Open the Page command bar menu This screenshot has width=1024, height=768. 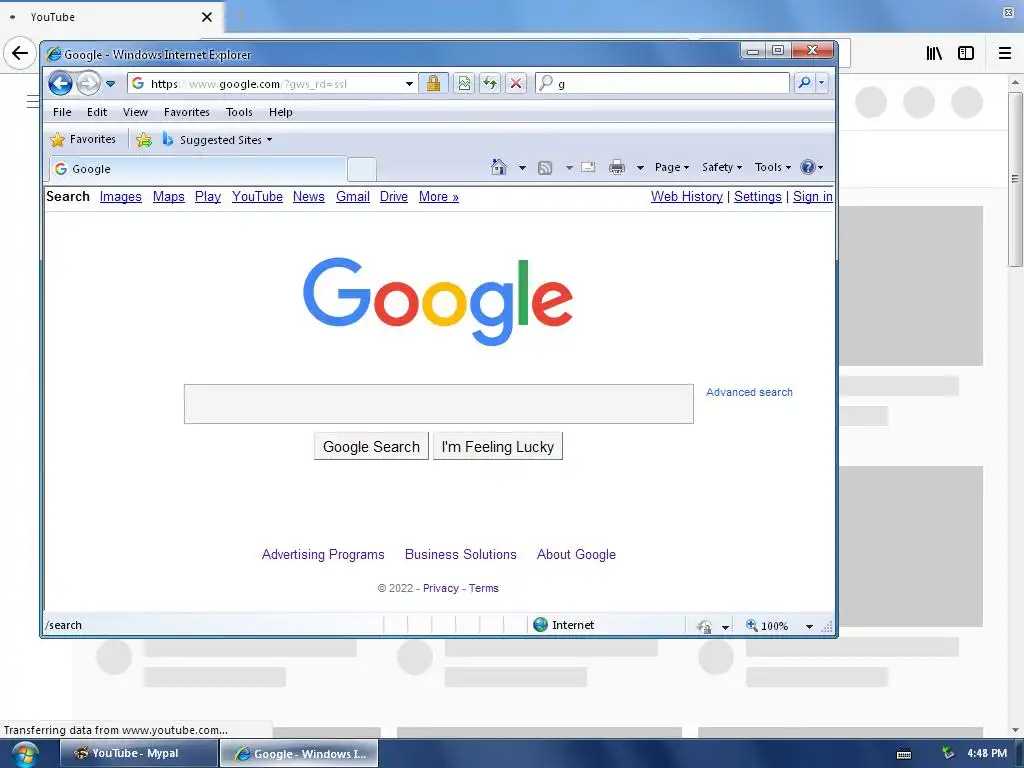672,167
